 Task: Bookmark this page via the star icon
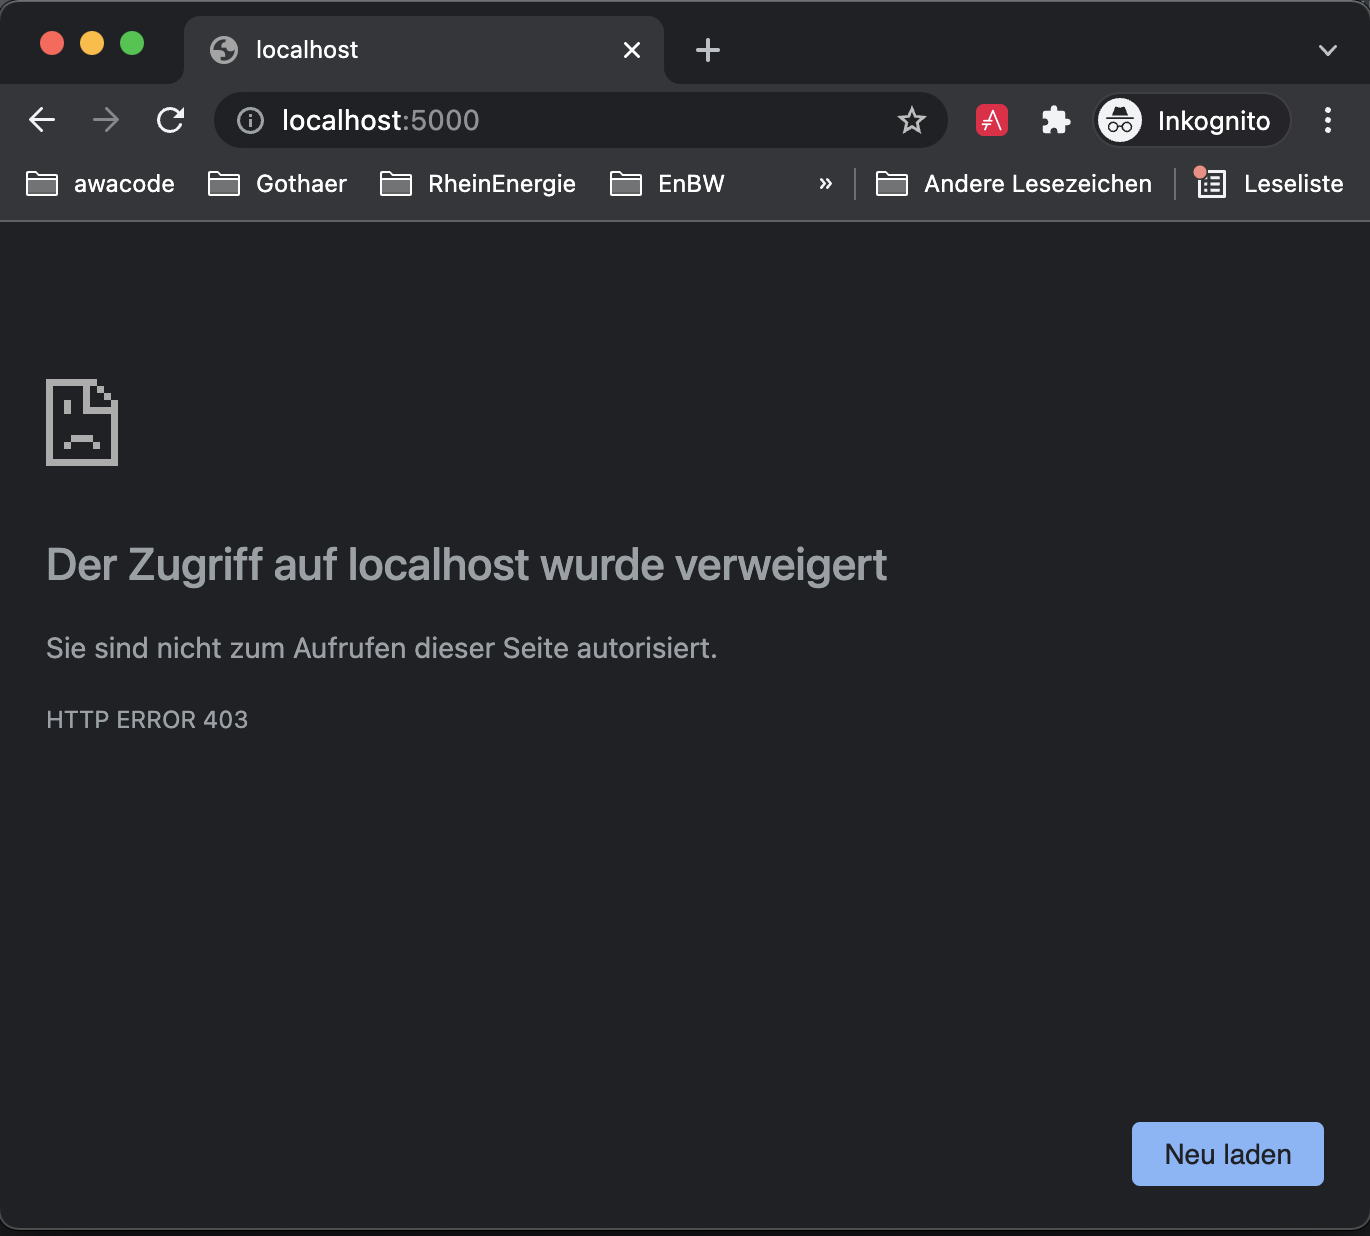(911, 120)
